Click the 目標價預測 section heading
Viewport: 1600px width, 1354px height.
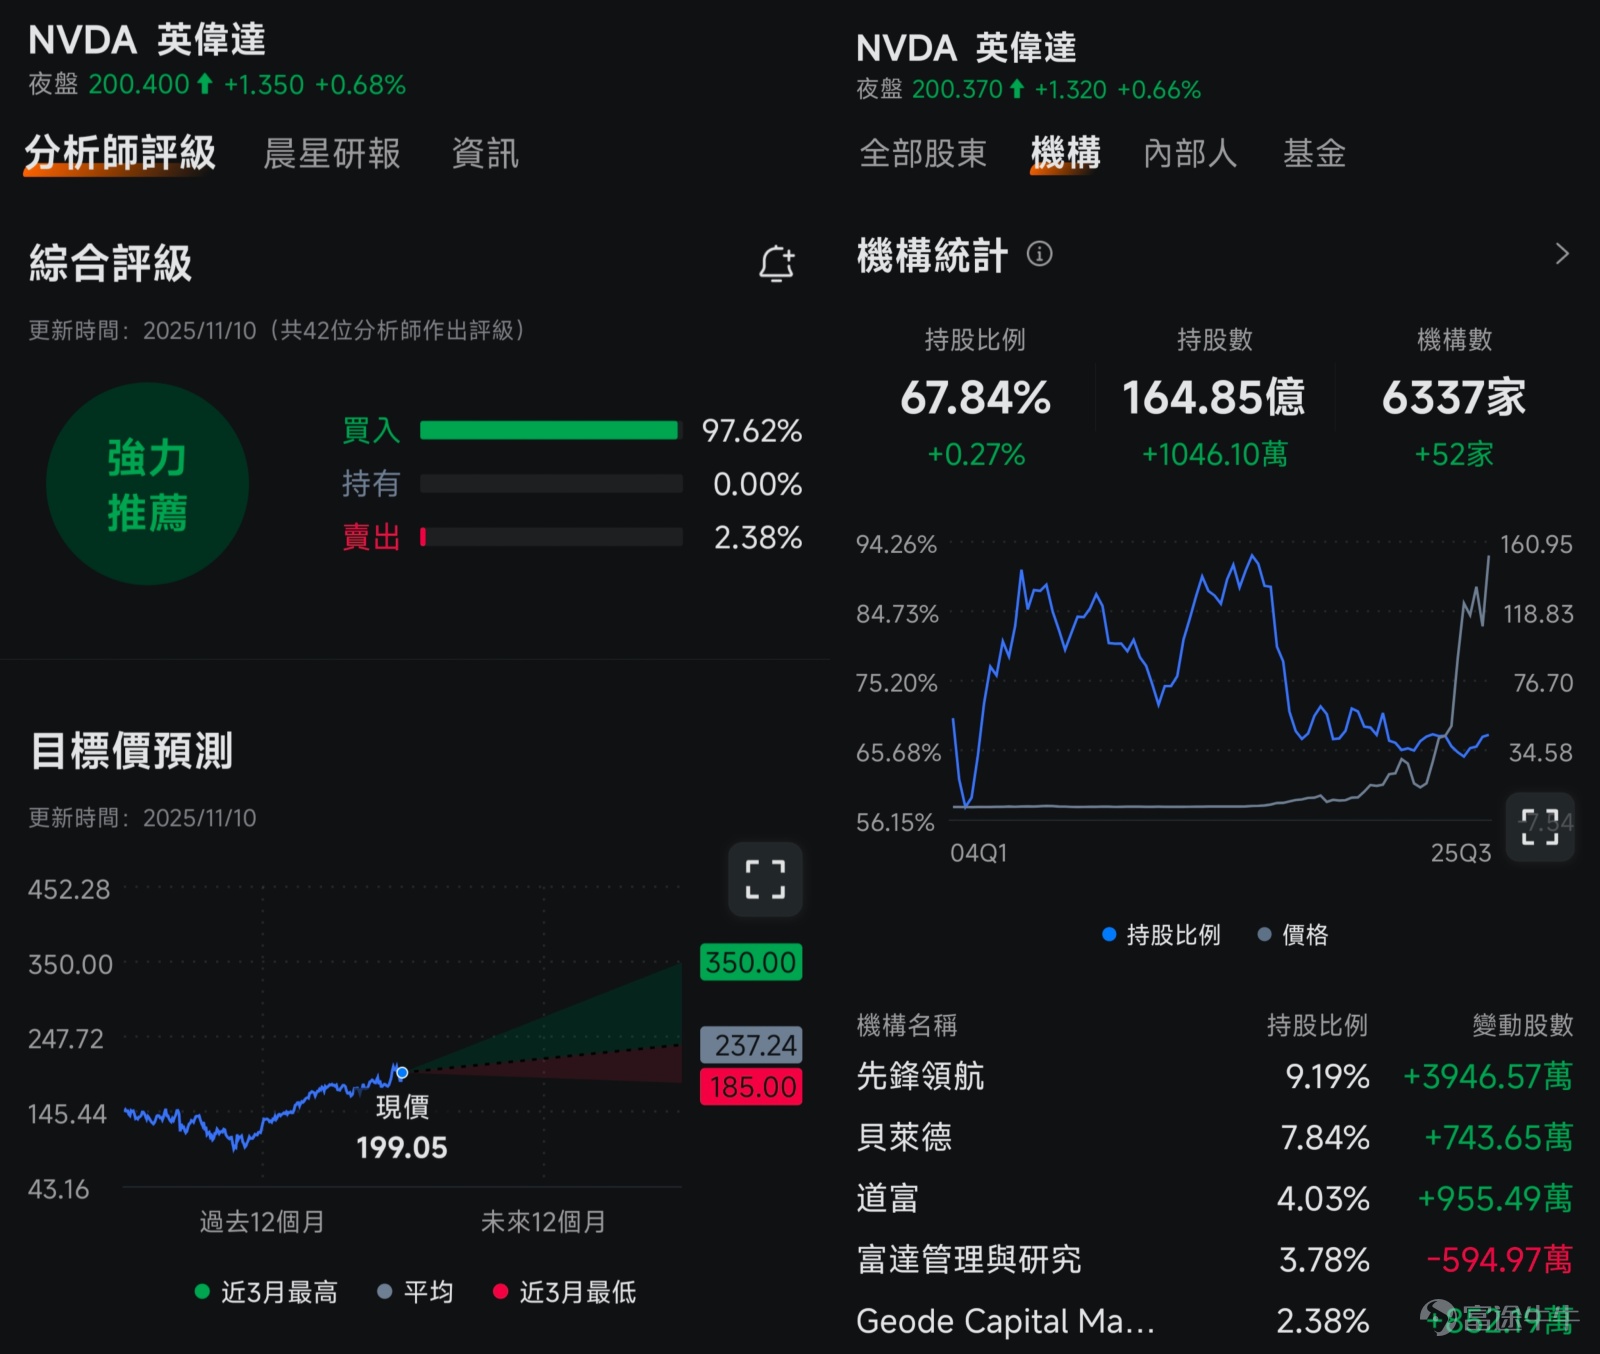click(x=131, y=750)
